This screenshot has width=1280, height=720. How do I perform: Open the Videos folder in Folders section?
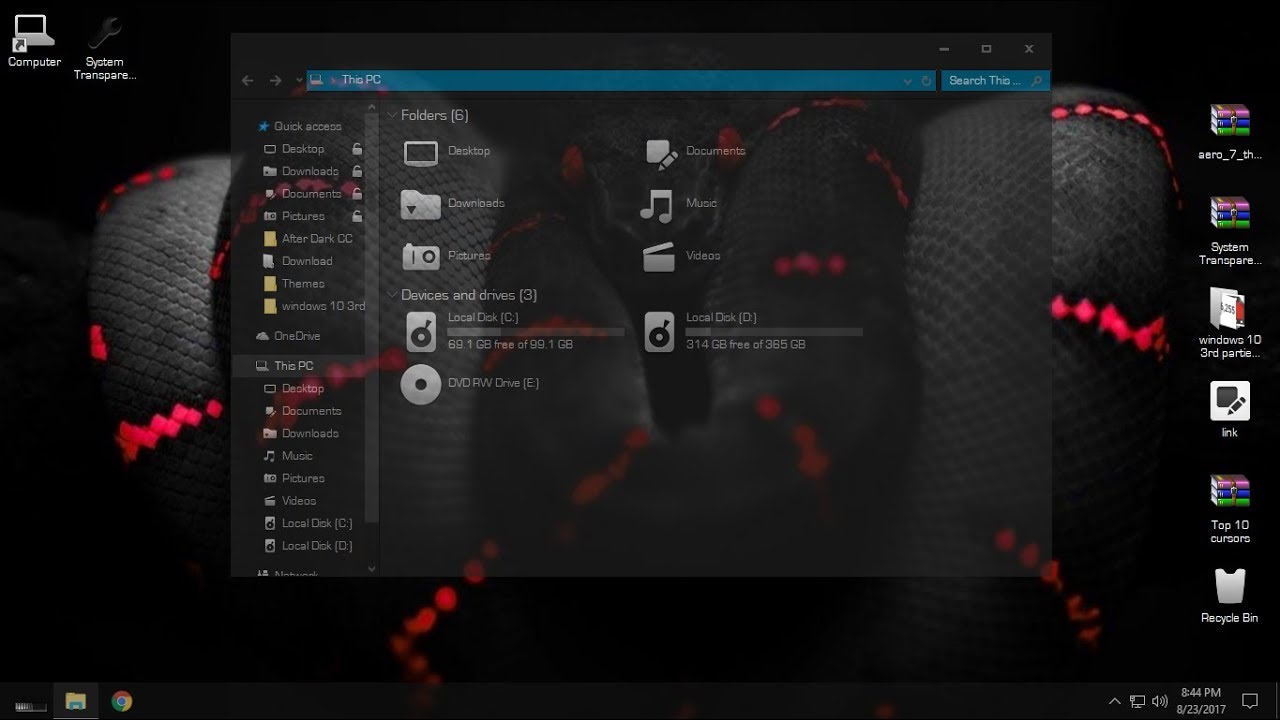point(680,256)
